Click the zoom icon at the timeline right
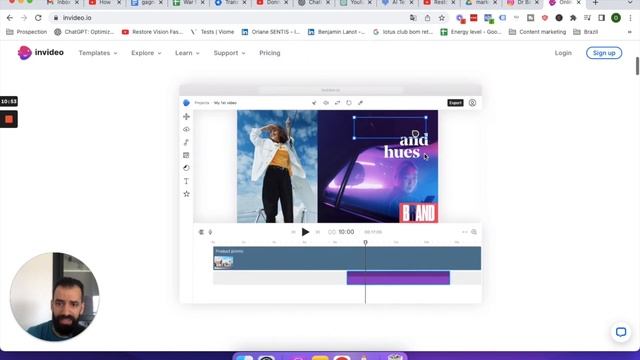Viewport: 640px width, 360px height. 474,232
